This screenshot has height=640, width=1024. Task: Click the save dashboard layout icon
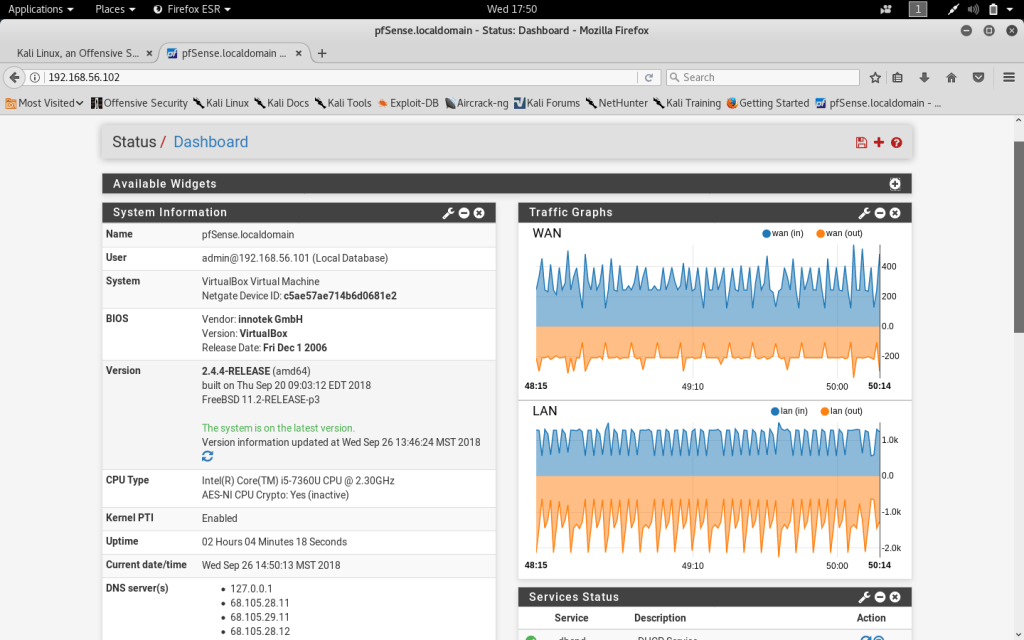861,143
